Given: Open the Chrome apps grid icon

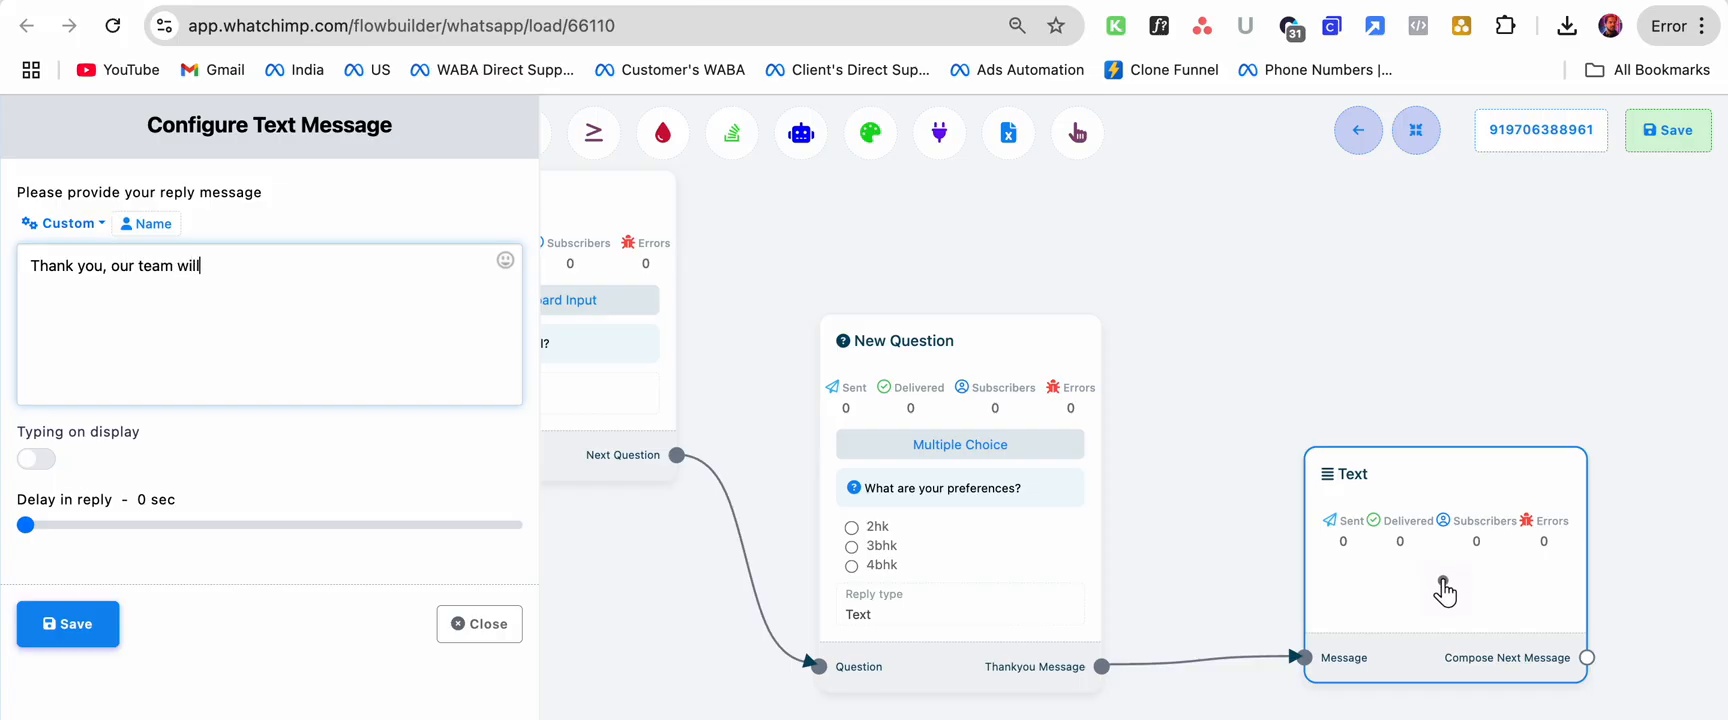Looking at the screenshot, I should 31,70.
